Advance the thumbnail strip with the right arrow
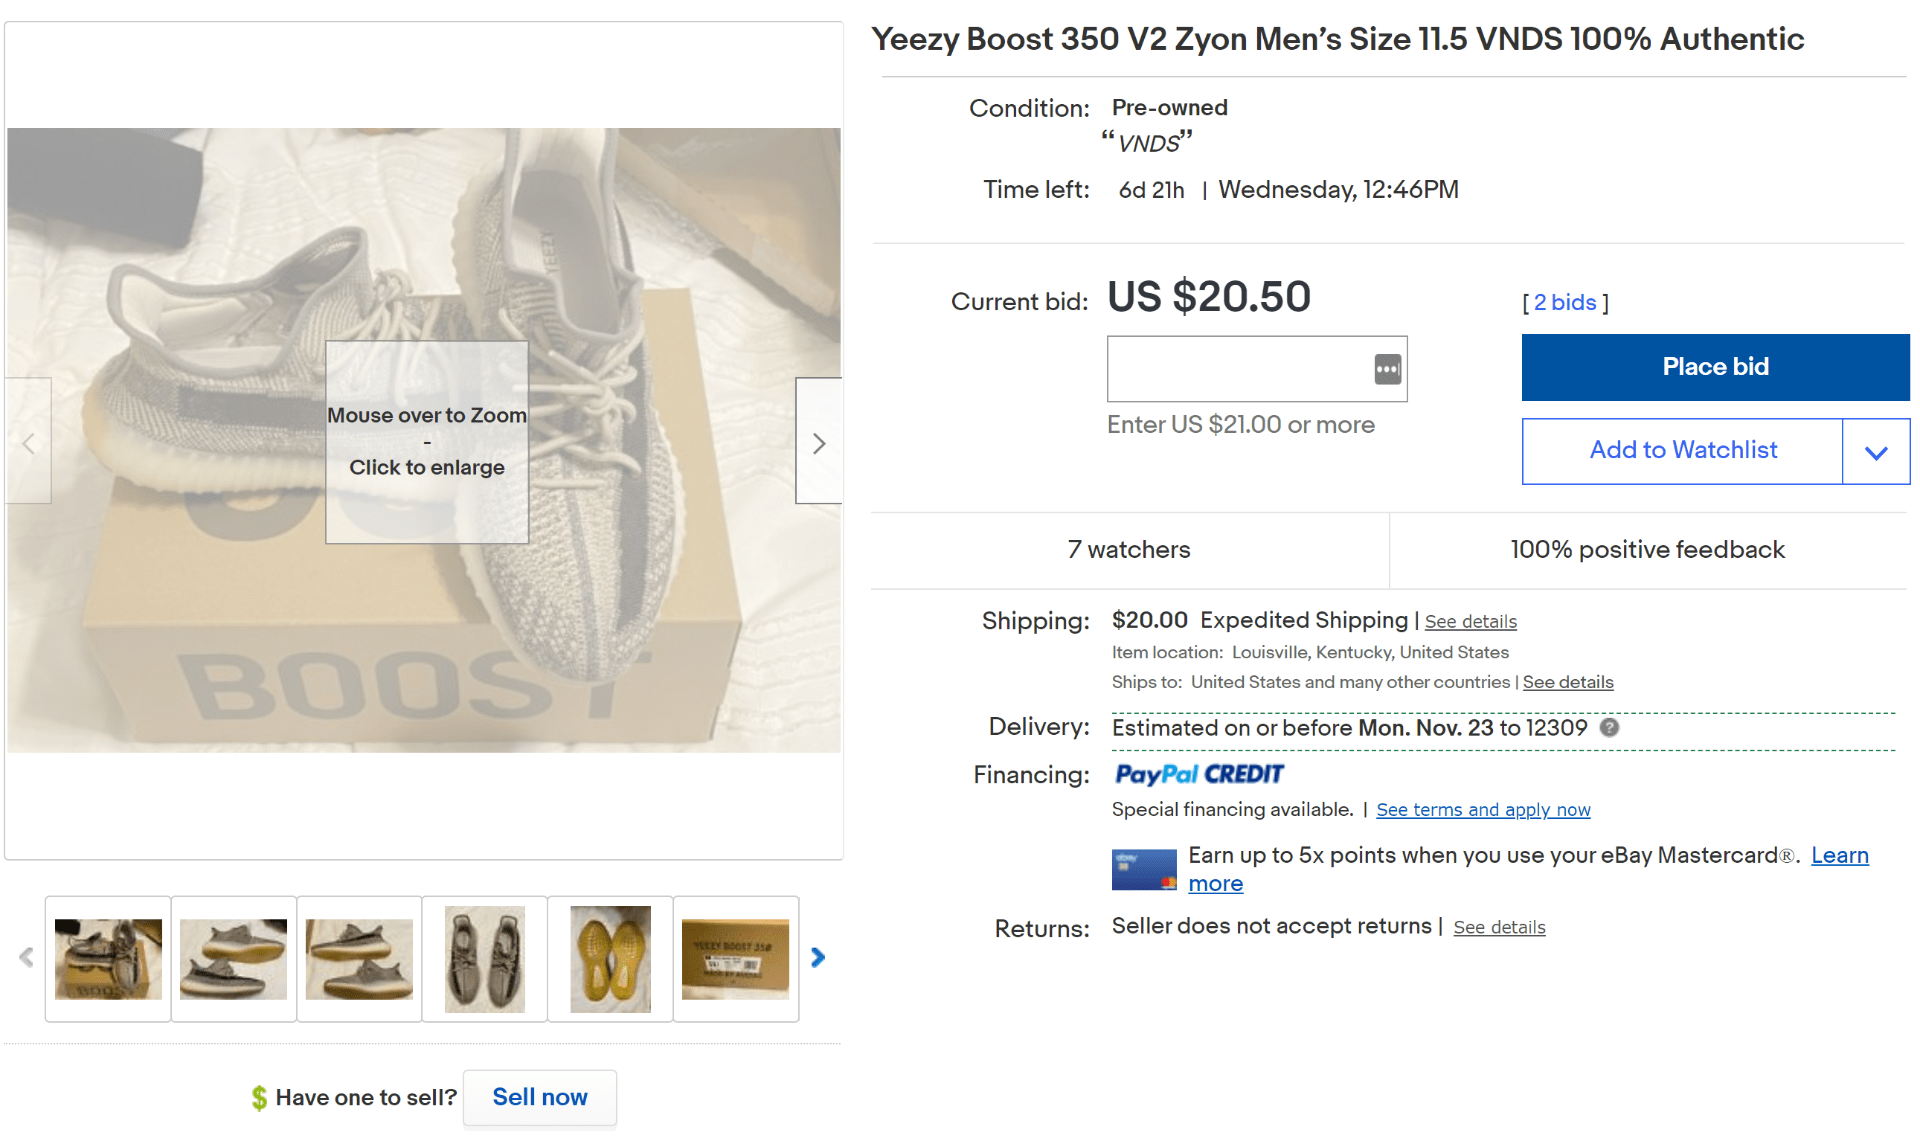This screenshot has width=1920, height=1141. (818, 957)
